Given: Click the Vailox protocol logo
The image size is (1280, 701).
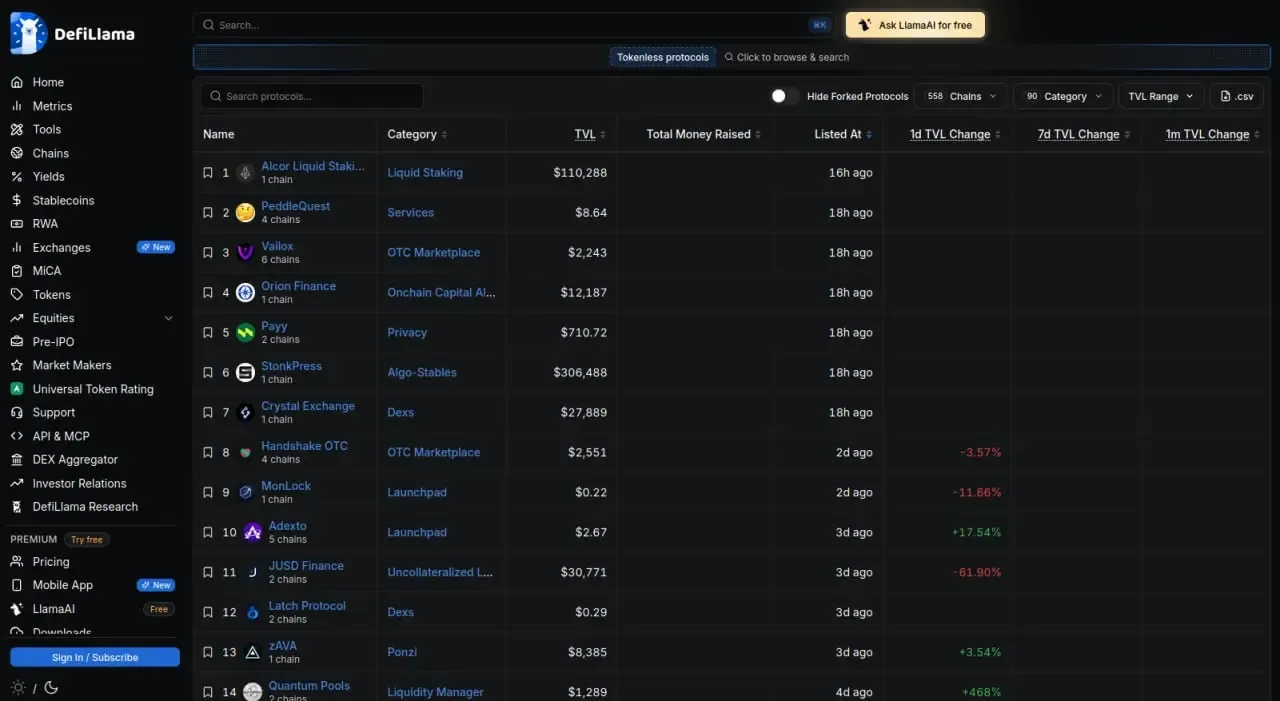Looking at the screenshot, I should coord(245,252).
